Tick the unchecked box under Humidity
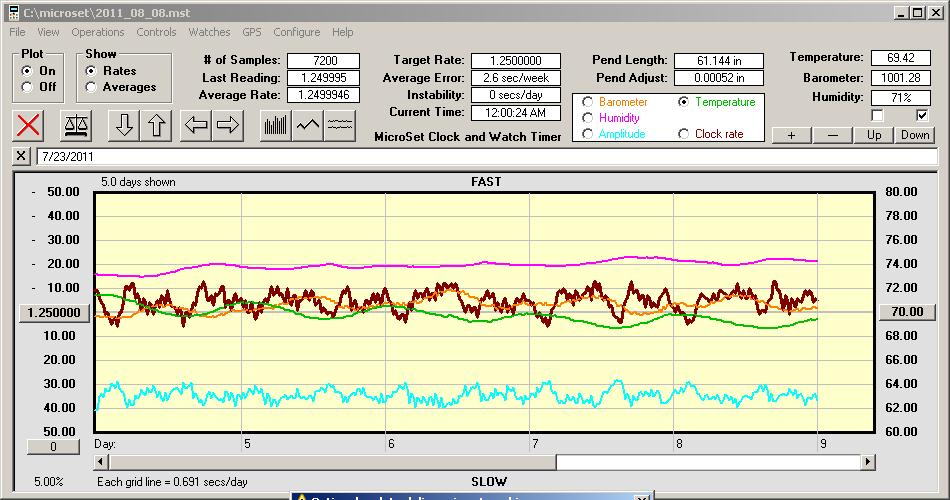The height and width of the screenshot is (500, 950). (x=877, y=115)
